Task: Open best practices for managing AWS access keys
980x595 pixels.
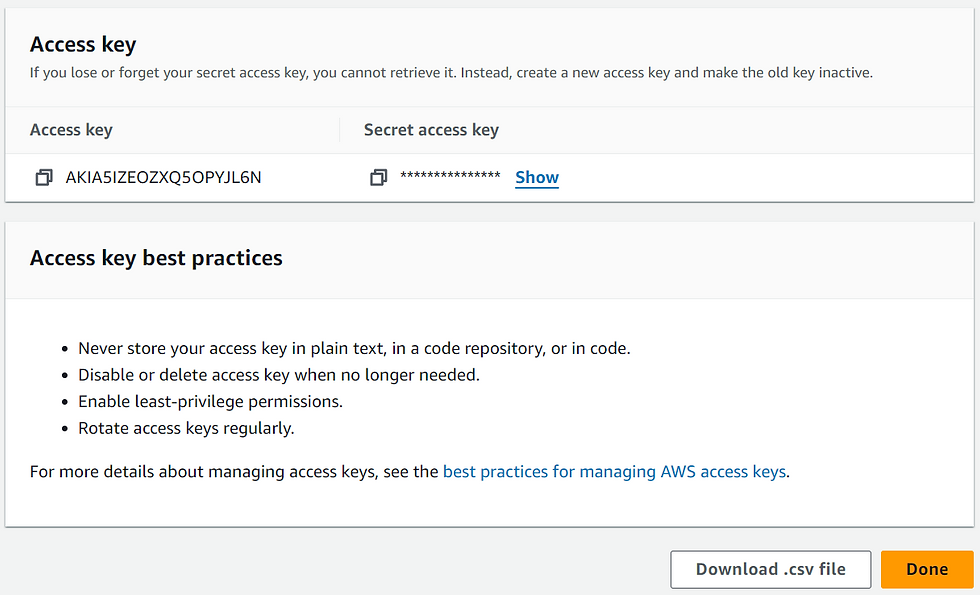Action: (614, 471)
